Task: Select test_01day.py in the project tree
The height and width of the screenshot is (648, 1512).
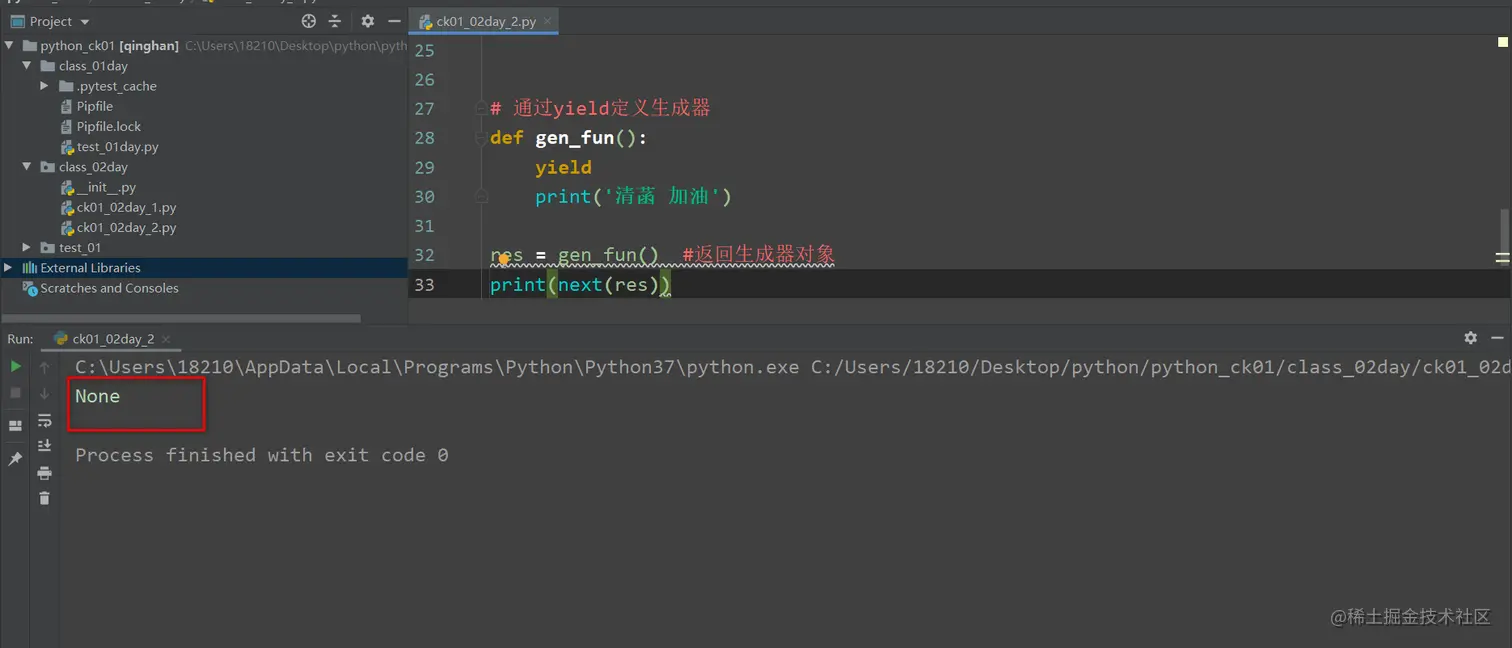Action: tap(117, 147)
